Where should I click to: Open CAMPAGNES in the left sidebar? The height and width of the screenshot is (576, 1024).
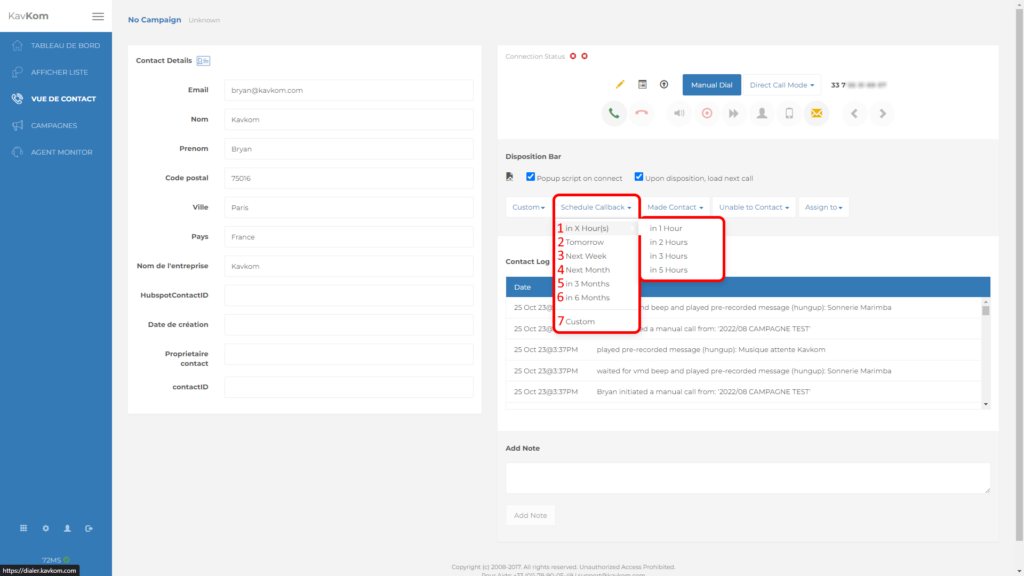tap(55, 125)
